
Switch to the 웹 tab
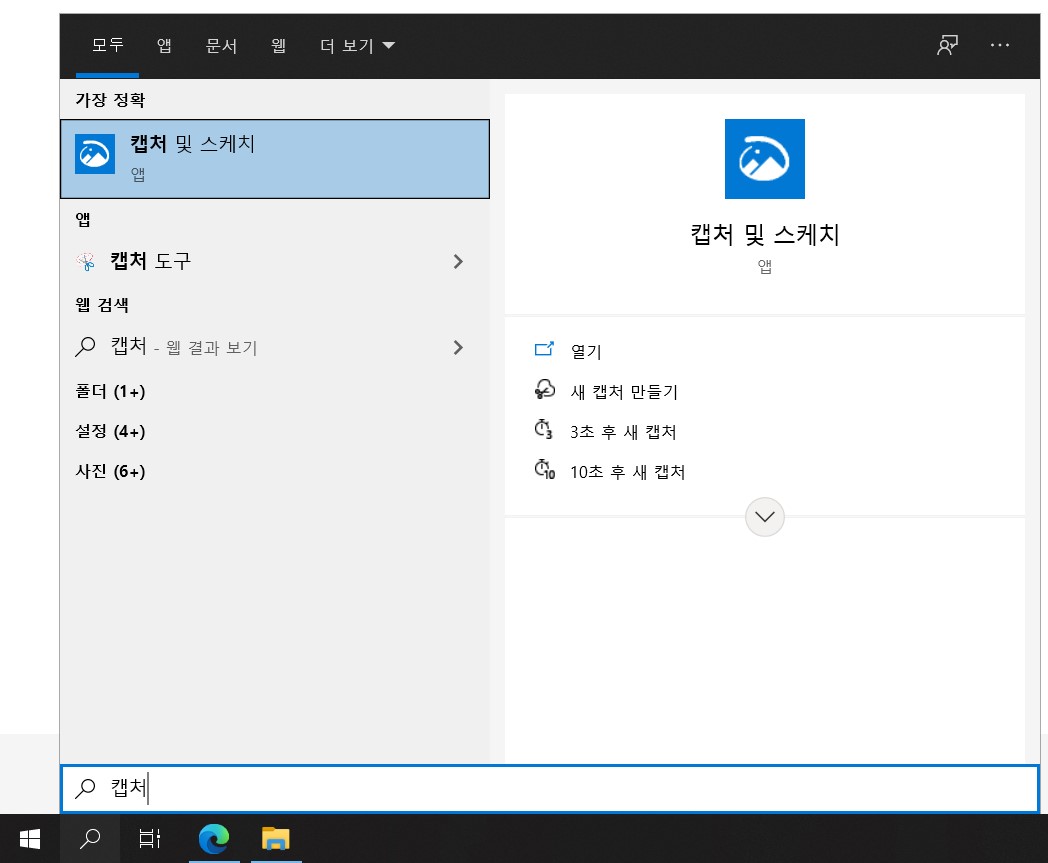click(x=279, y=45)
